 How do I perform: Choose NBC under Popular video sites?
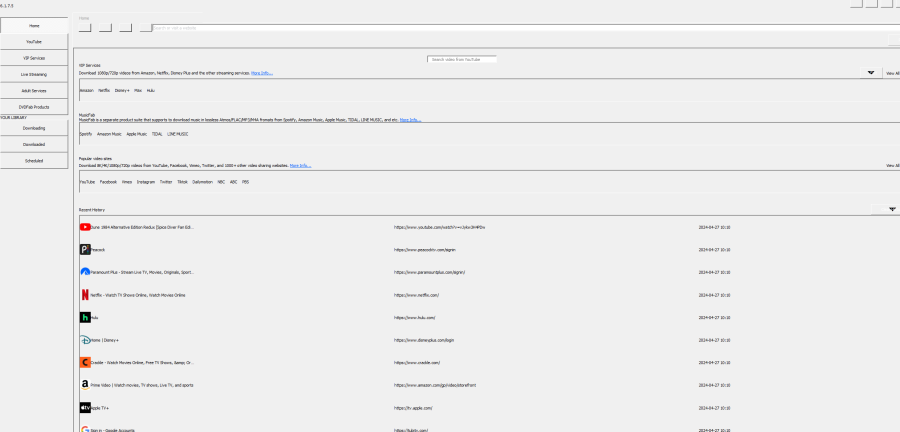coord(221,181)
